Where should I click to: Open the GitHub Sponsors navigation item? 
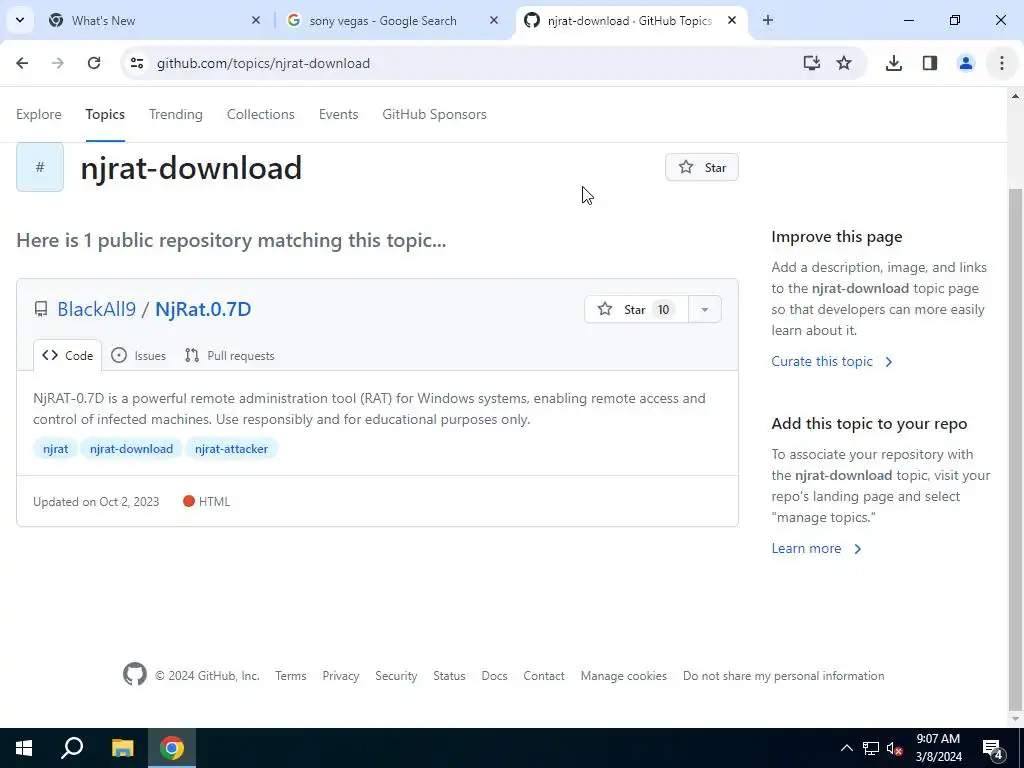tap(434, 114)
